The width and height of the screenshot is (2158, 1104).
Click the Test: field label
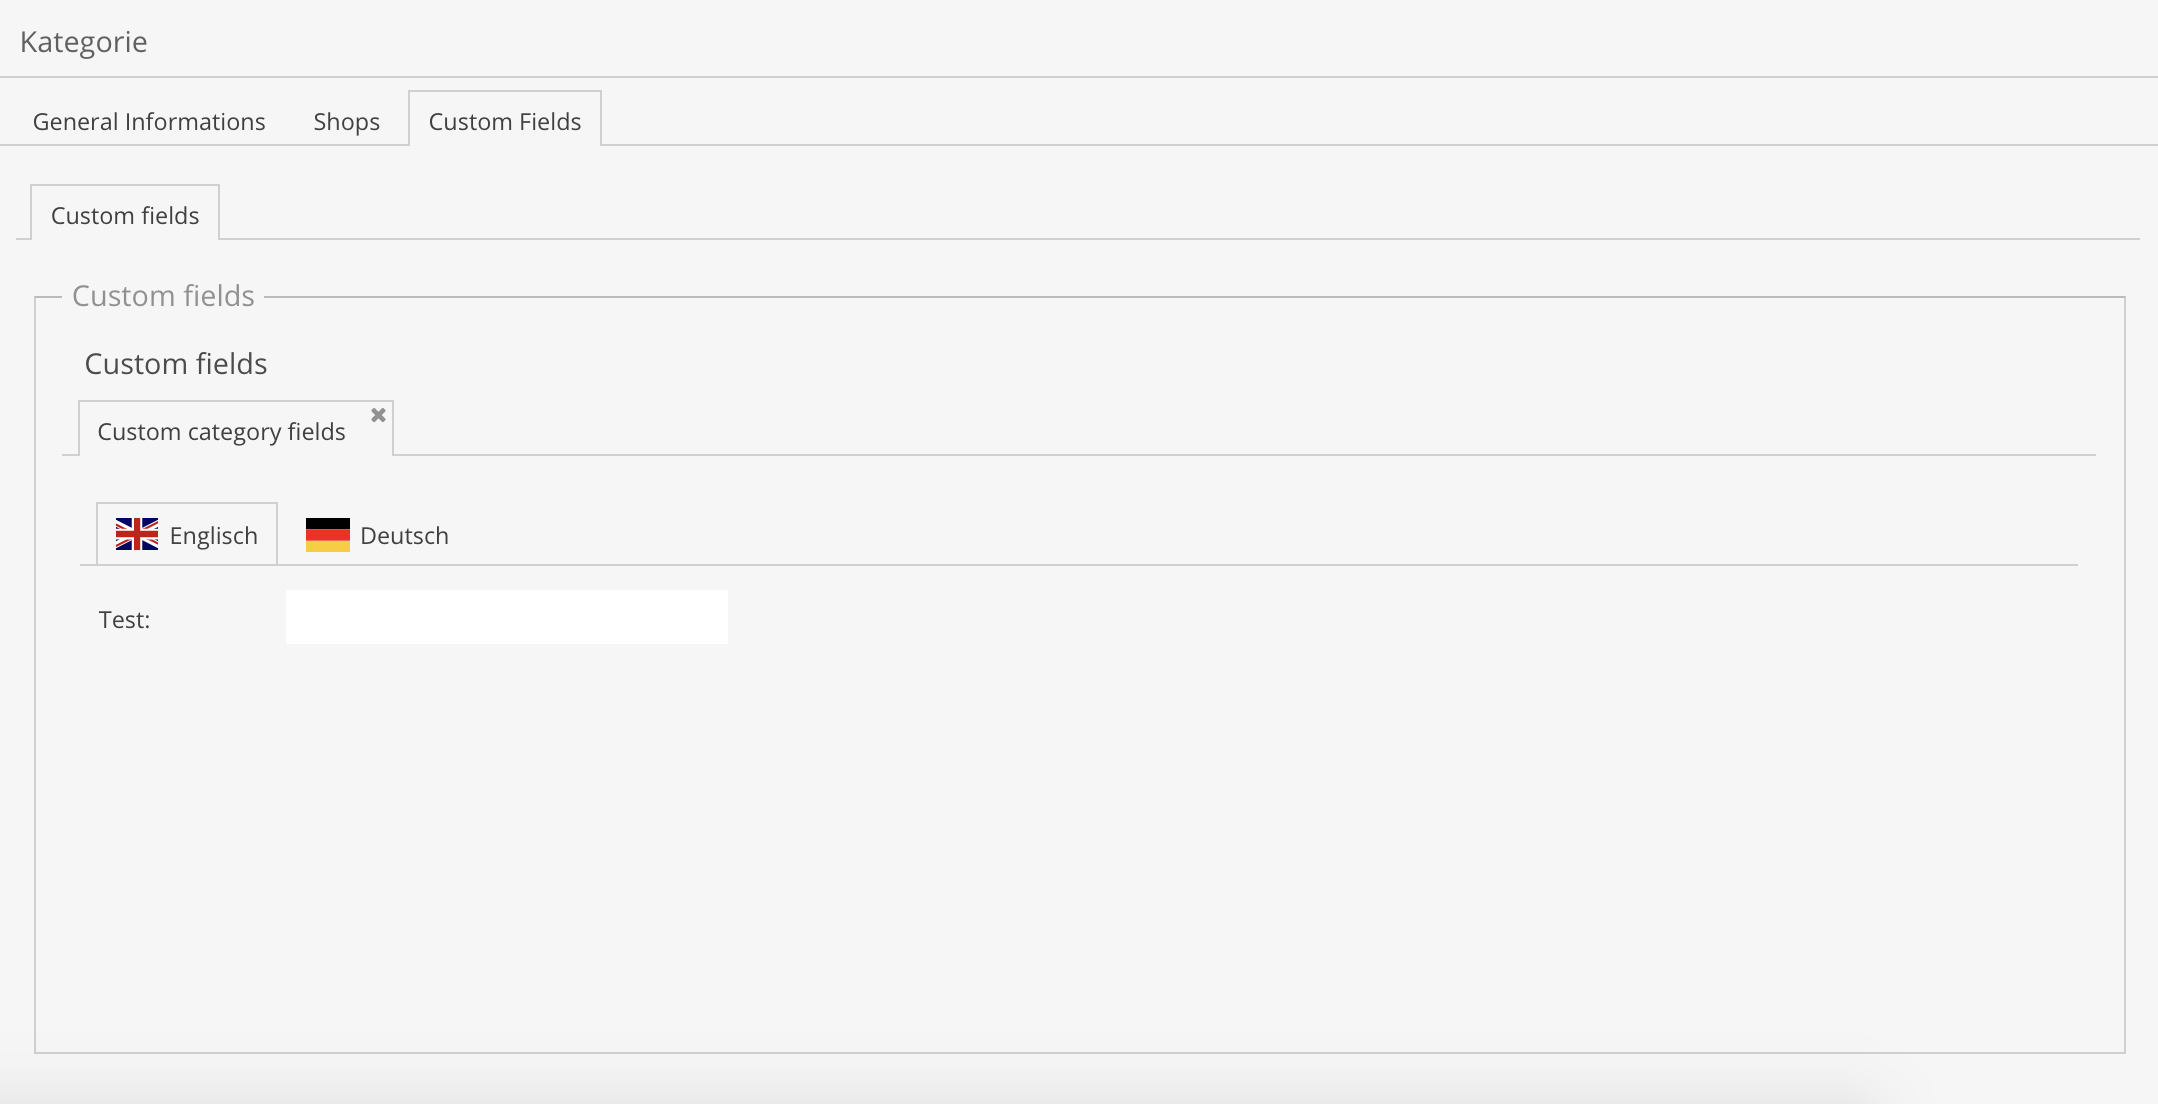[124, 620]
